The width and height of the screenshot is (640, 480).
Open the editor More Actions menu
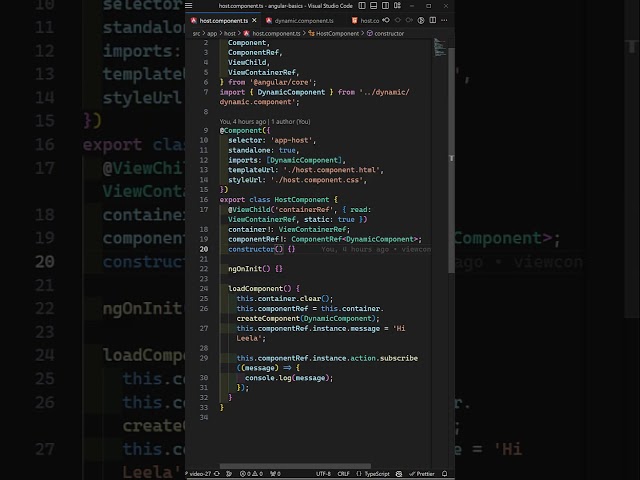click(x=444, y=20)
